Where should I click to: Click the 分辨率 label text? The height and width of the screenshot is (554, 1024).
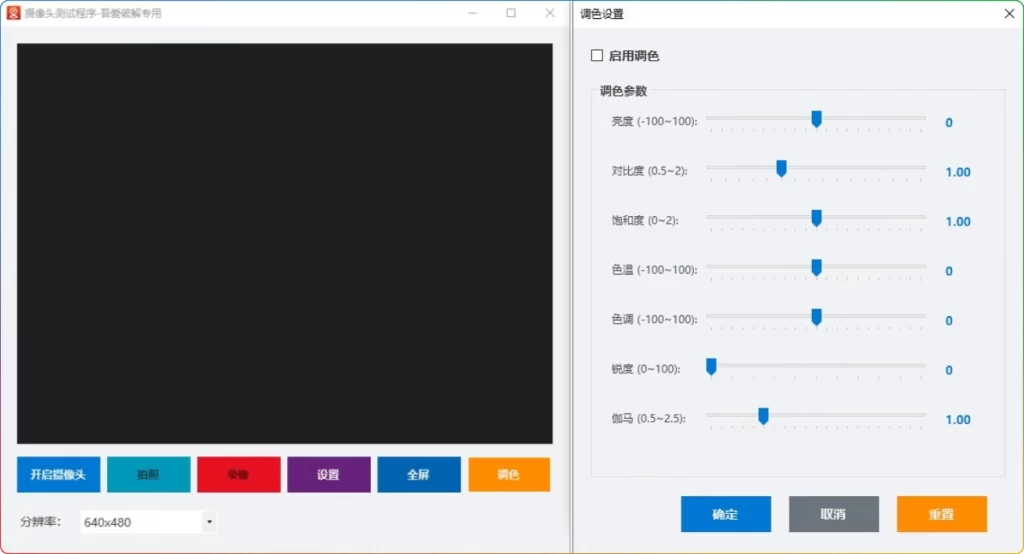[40, 521]
